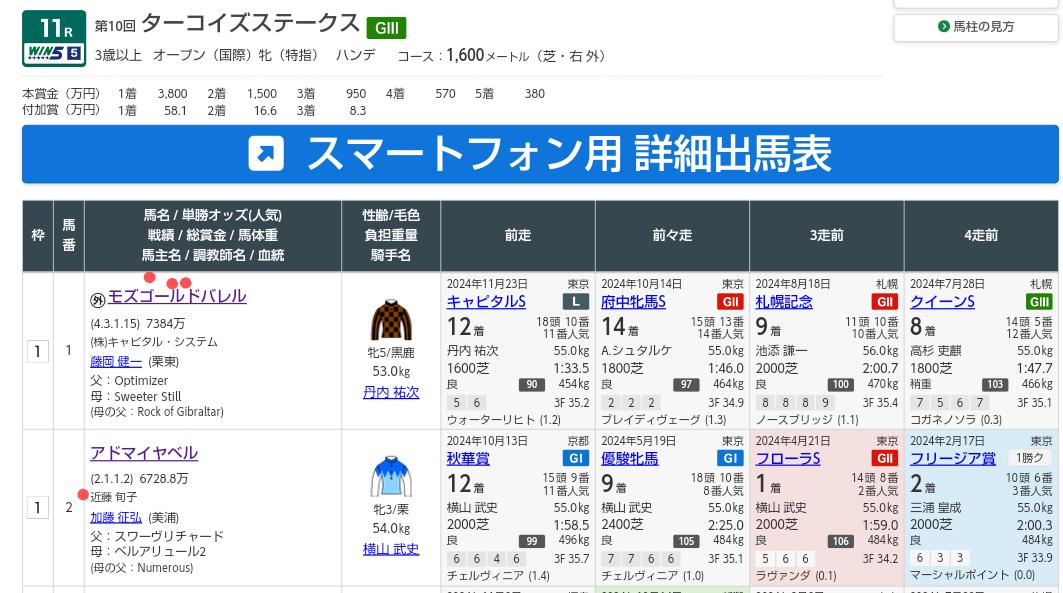
Task: Click the WIN5 badge icon
Action: tap(53, 53)
